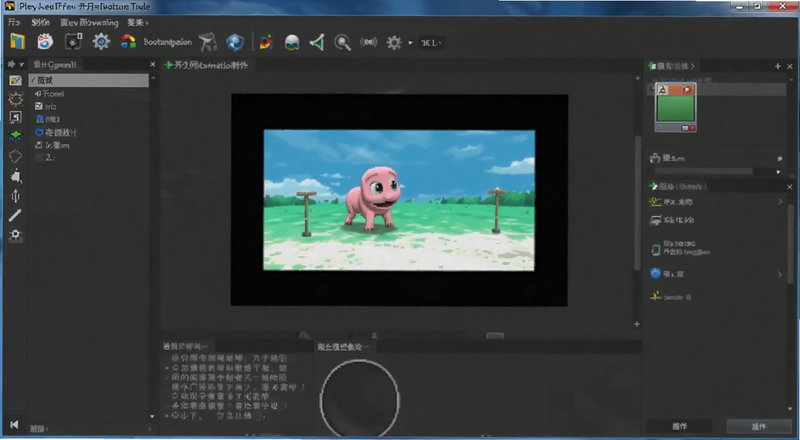Click the circular dial in the bottom panel
Image resolution: width=800 pixels, height=440 pixels.
tap(359, 399)
